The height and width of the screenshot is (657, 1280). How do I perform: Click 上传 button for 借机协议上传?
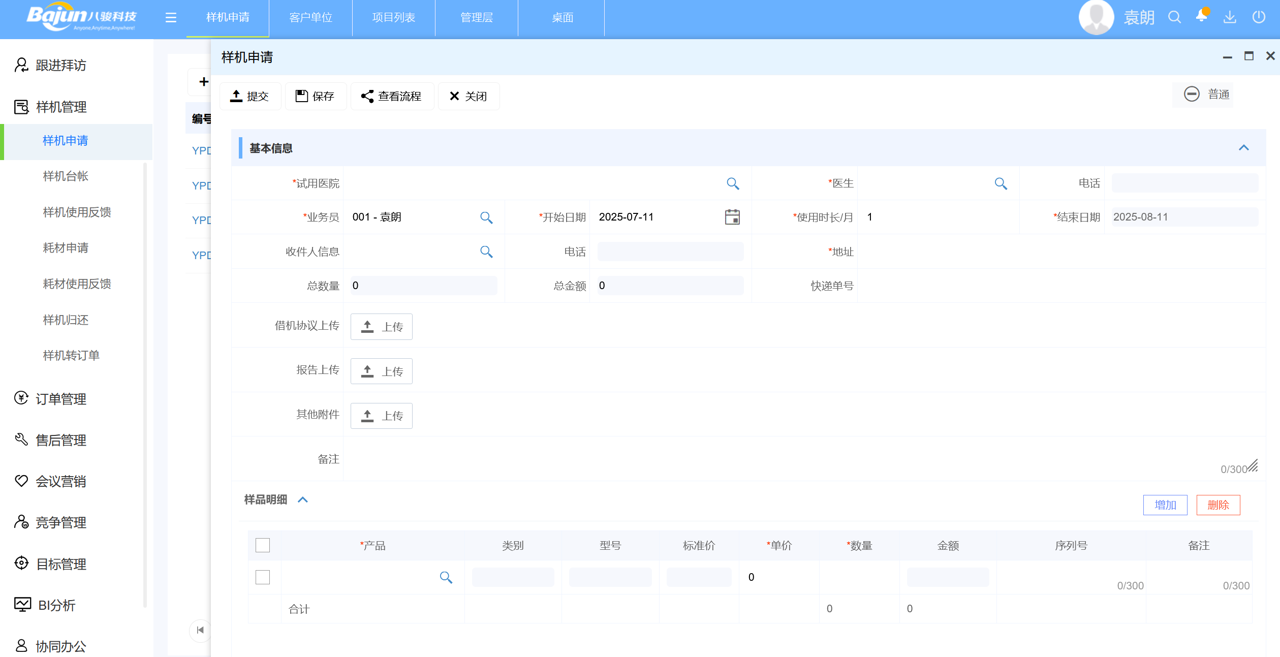[381, 327]
